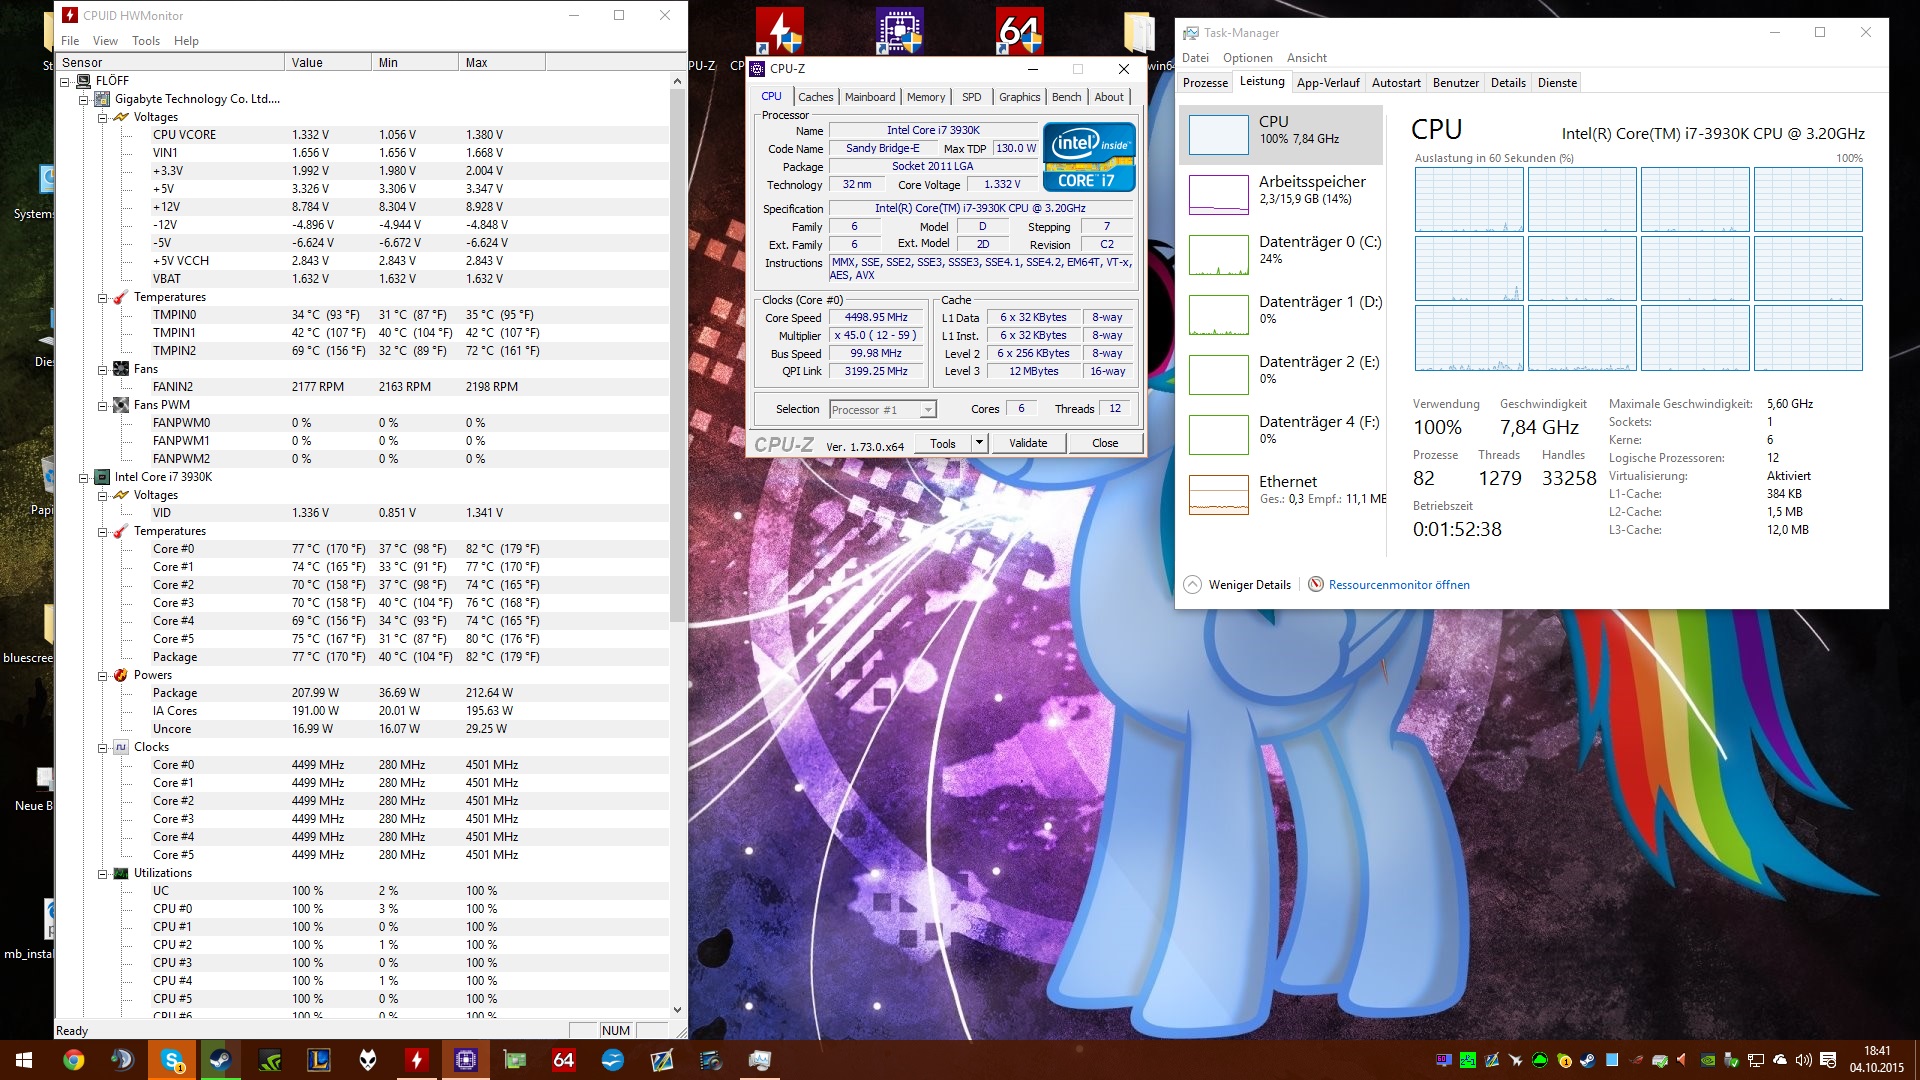Open Skype from the taskbar
Viewport: 1920px width, 1080px height.
point(172,1060)
